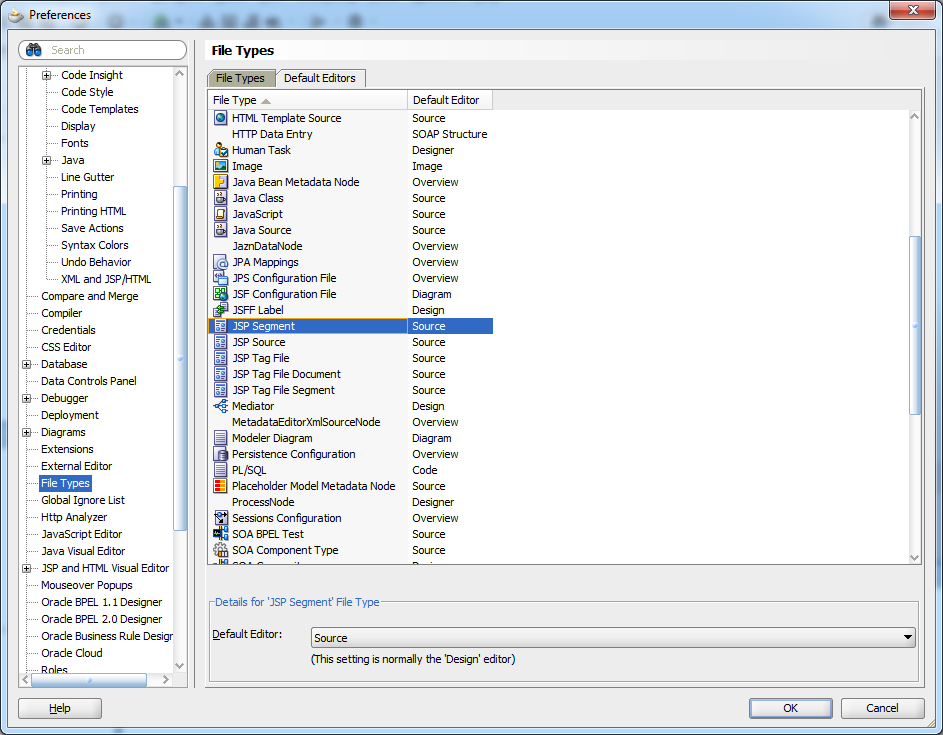943x735 pixels.
Task: Click the SOA BPEL Test icon
Action: [x=219, y=534]
